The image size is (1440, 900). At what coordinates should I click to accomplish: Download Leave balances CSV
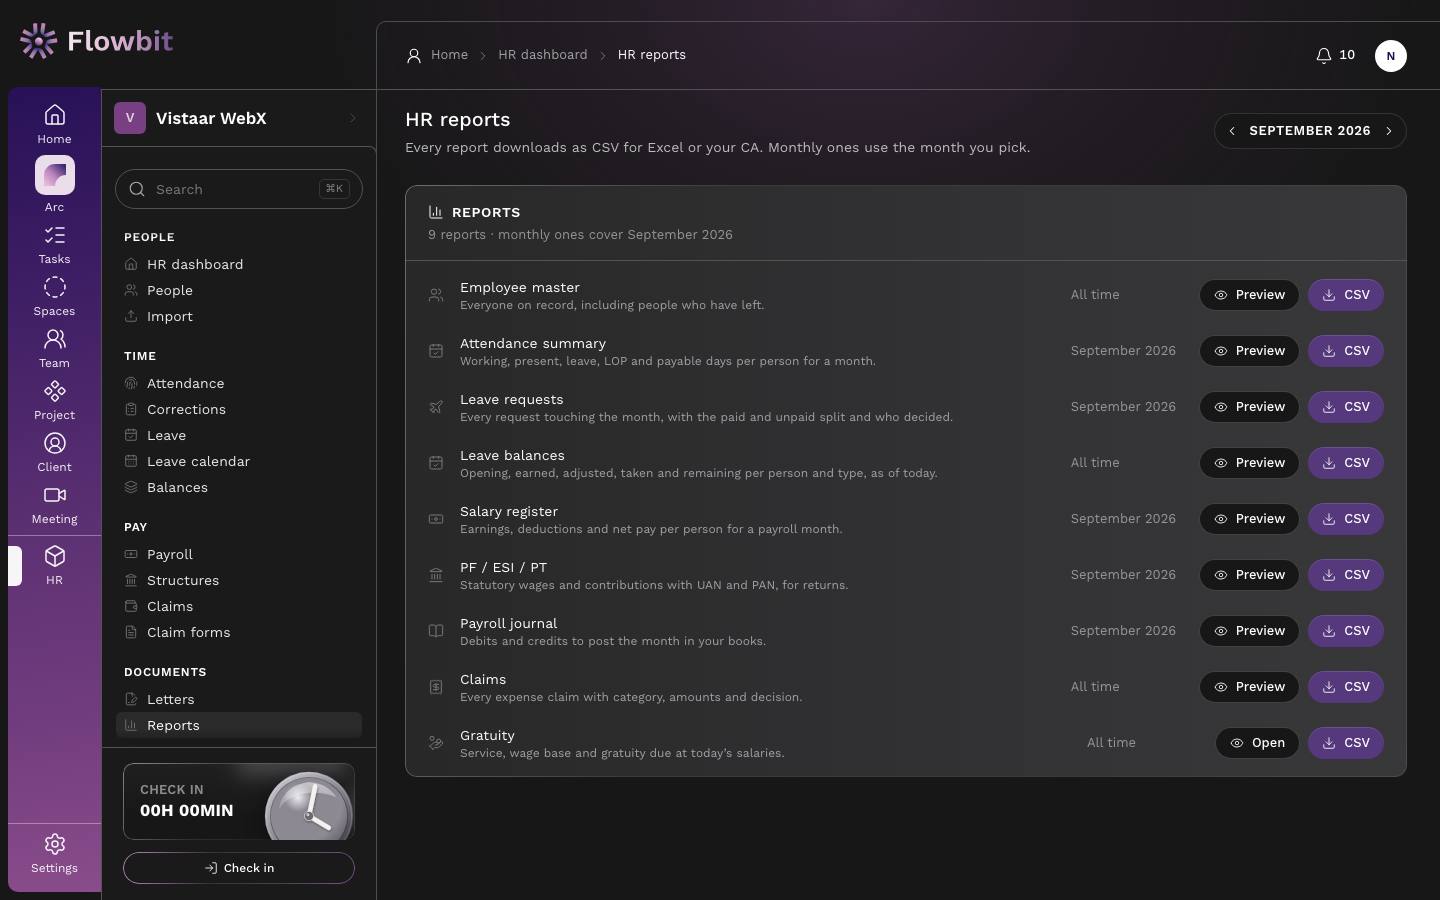click(x=1346, y=463)
